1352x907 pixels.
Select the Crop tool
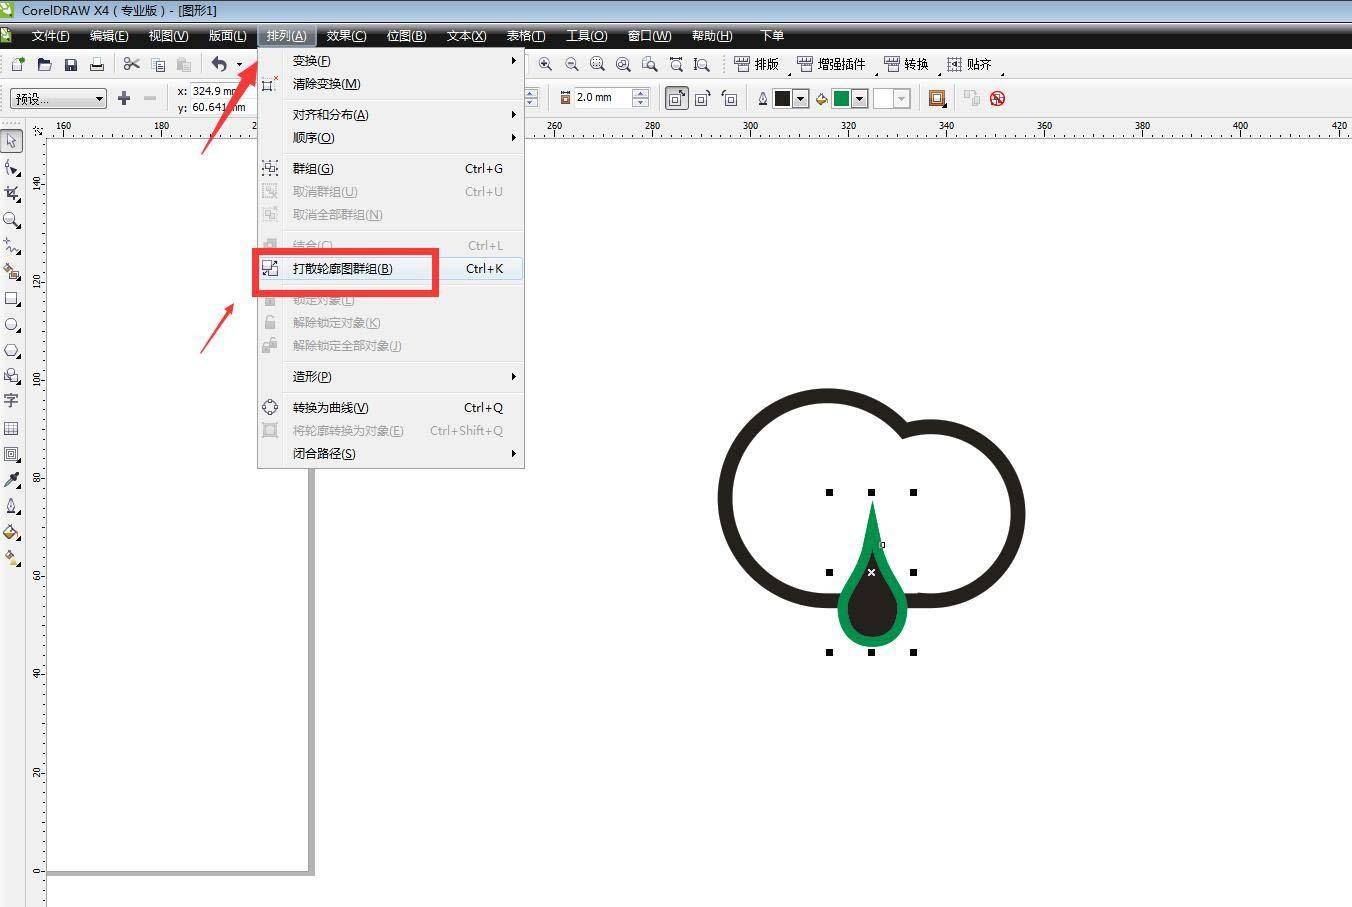(x=12, y=193)
